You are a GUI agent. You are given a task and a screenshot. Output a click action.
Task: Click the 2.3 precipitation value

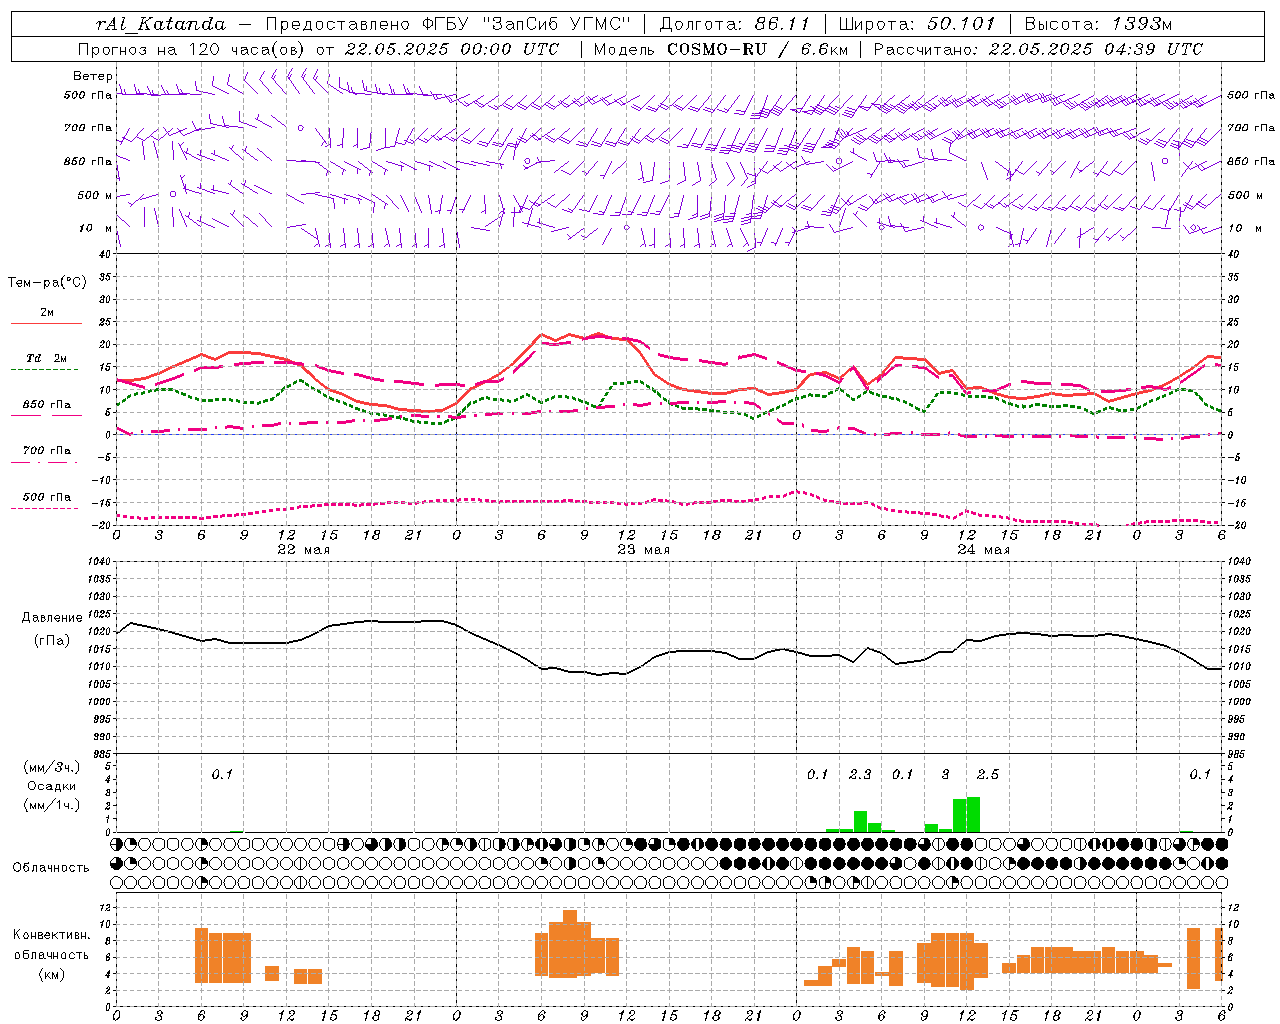pos(860,774)
